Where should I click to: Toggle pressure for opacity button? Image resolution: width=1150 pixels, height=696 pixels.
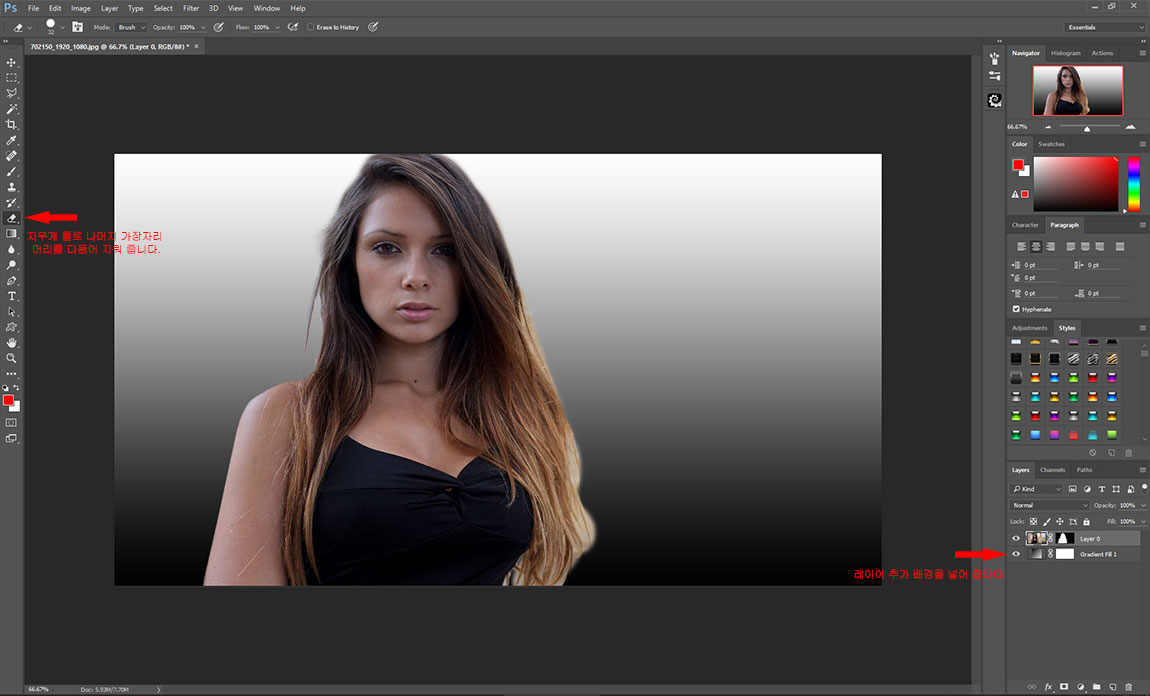point(219,27)
